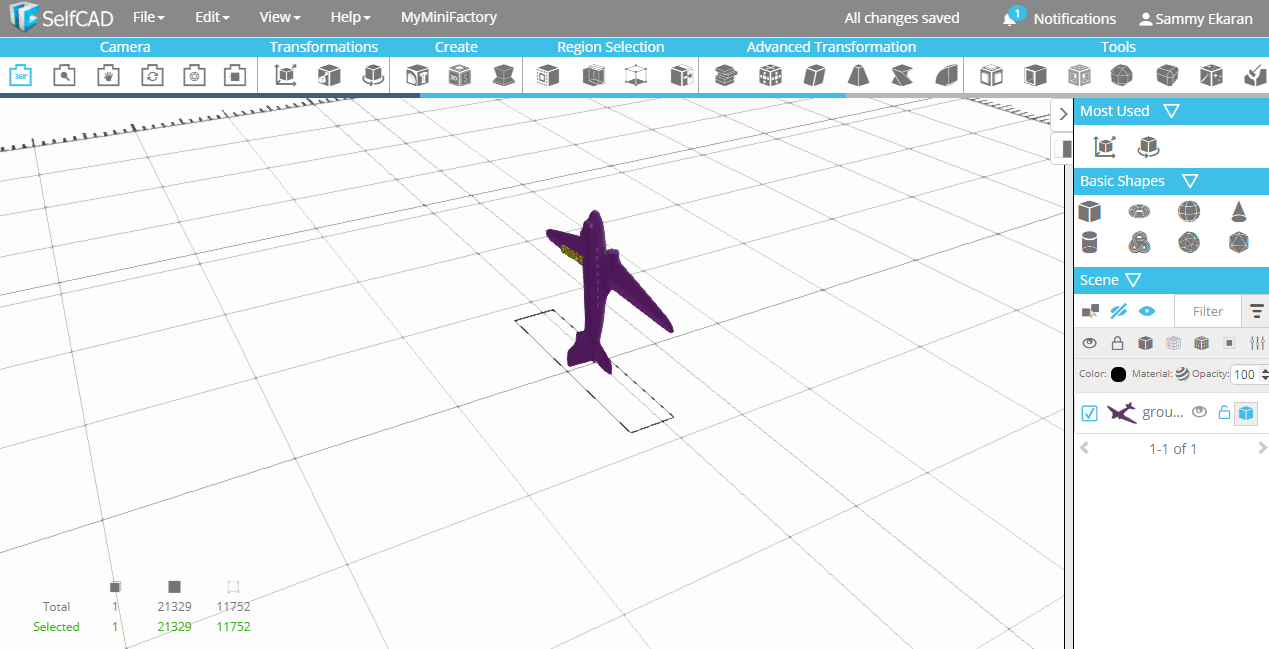Click the round object tool in Tools
The width and height of the screenshot is (1269, 649).
pyautogui.click(x=1123, y=75)
